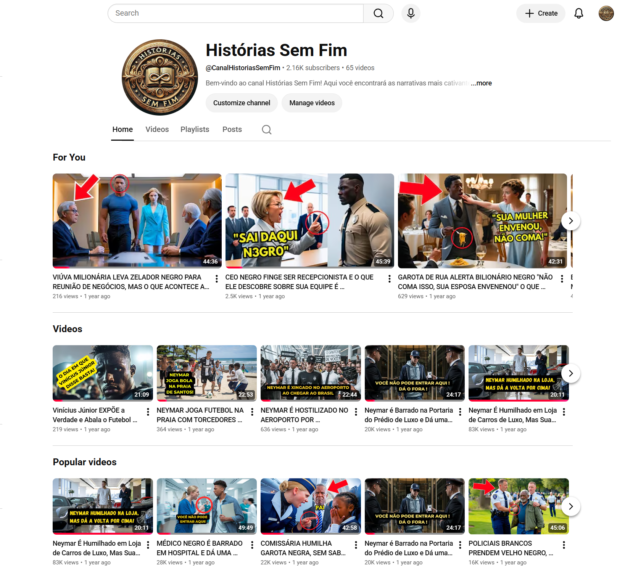Show next For You videos arrow
The width and height of the screenshot is (625, 585).
click(570, 220)
